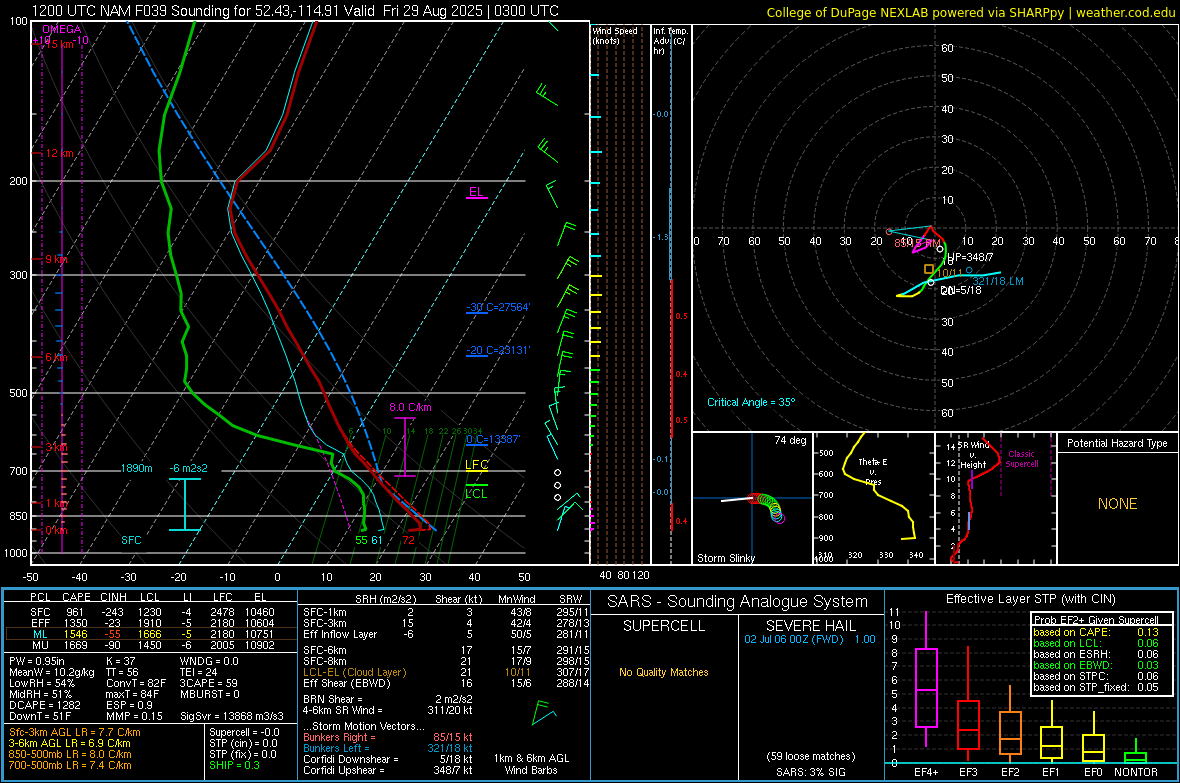This screenshot has width=1180, height=783.
Task: Select the Effective Layer STP (with CIN) title
Action: point(1030,599)
